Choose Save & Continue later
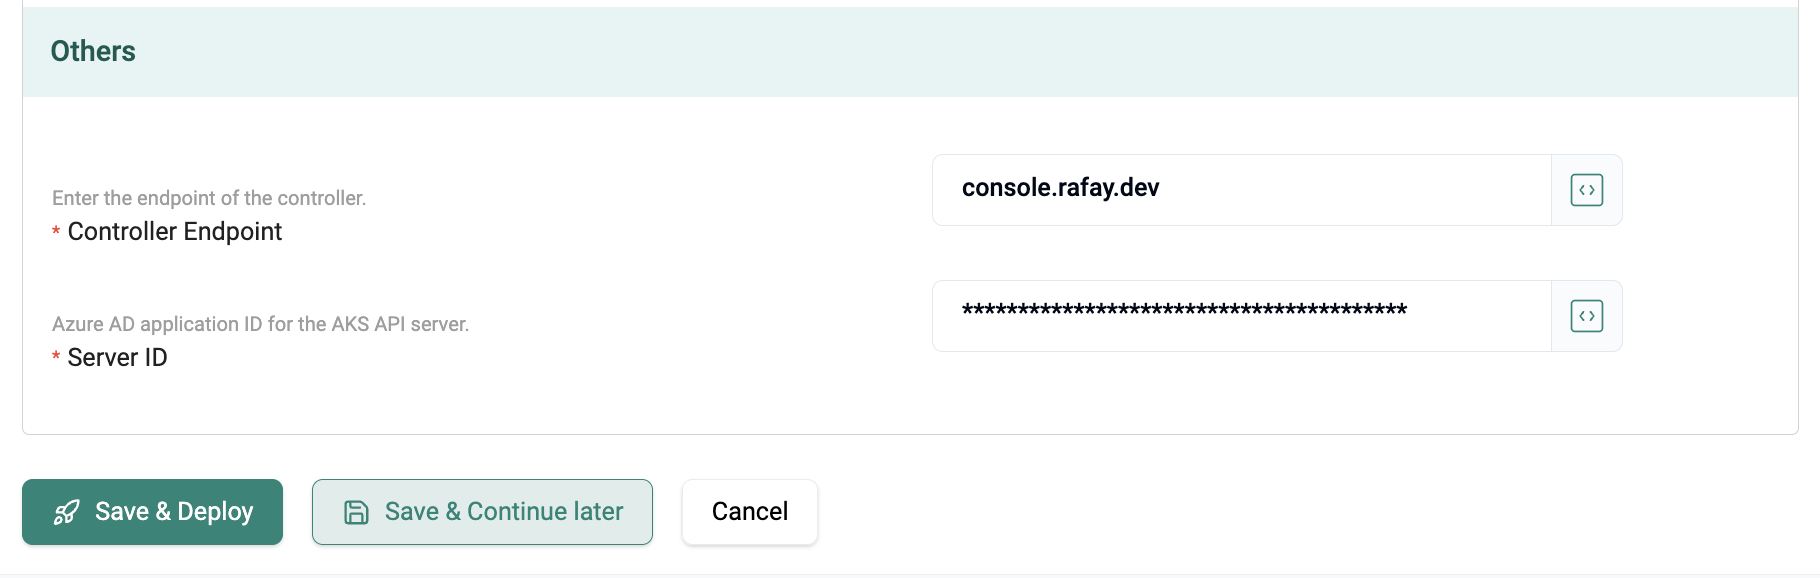Image resolution: width=1820 pixels, height=578 pixels. click(482, 512)
